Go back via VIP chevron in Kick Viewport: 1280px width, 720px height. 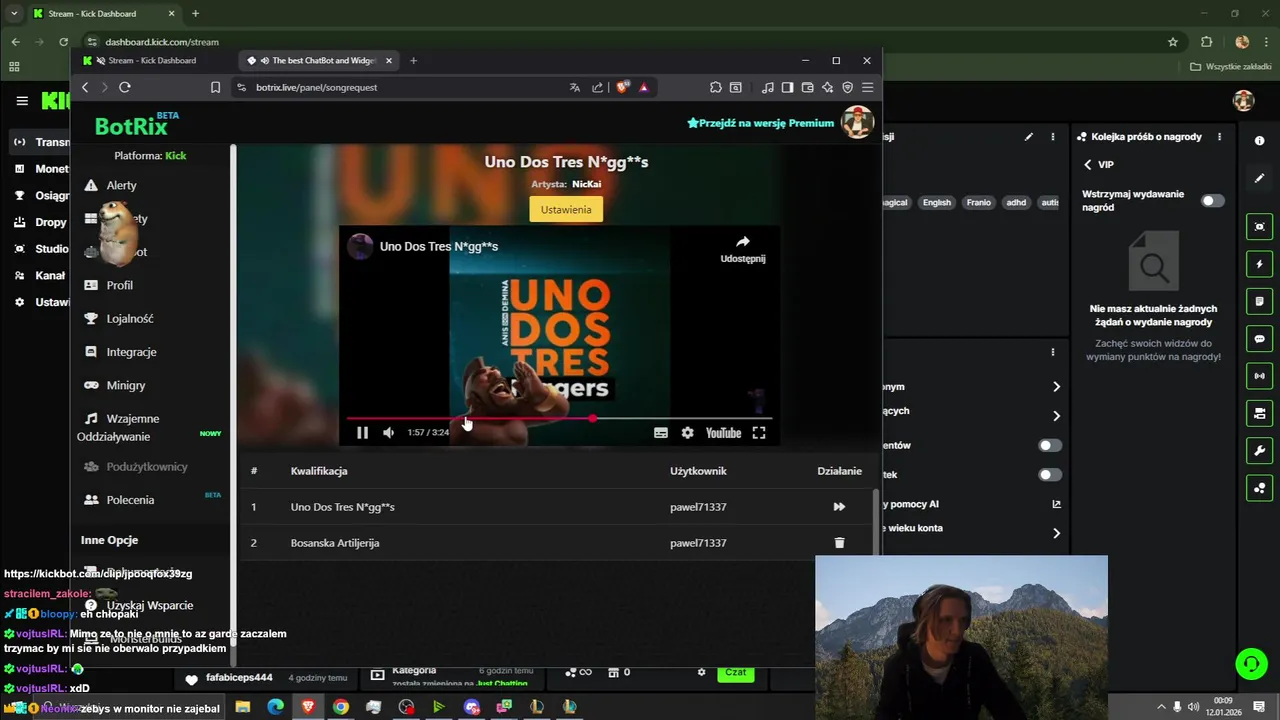point(1088,164)
